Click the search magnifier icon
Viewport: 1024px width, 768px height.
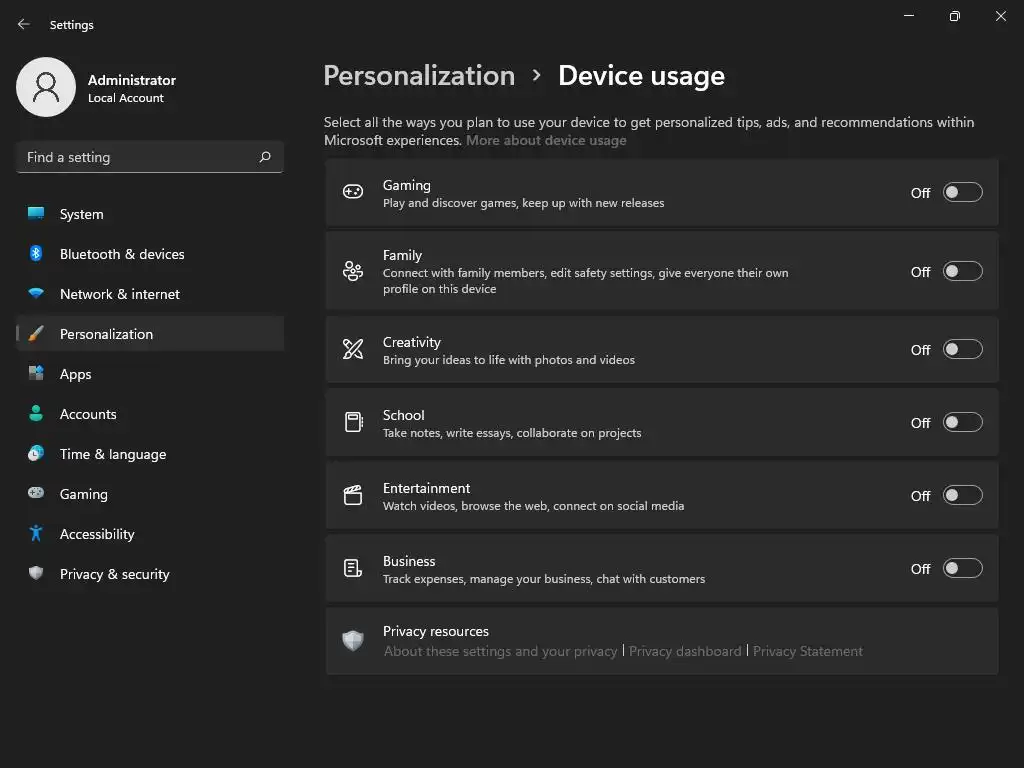265,157
